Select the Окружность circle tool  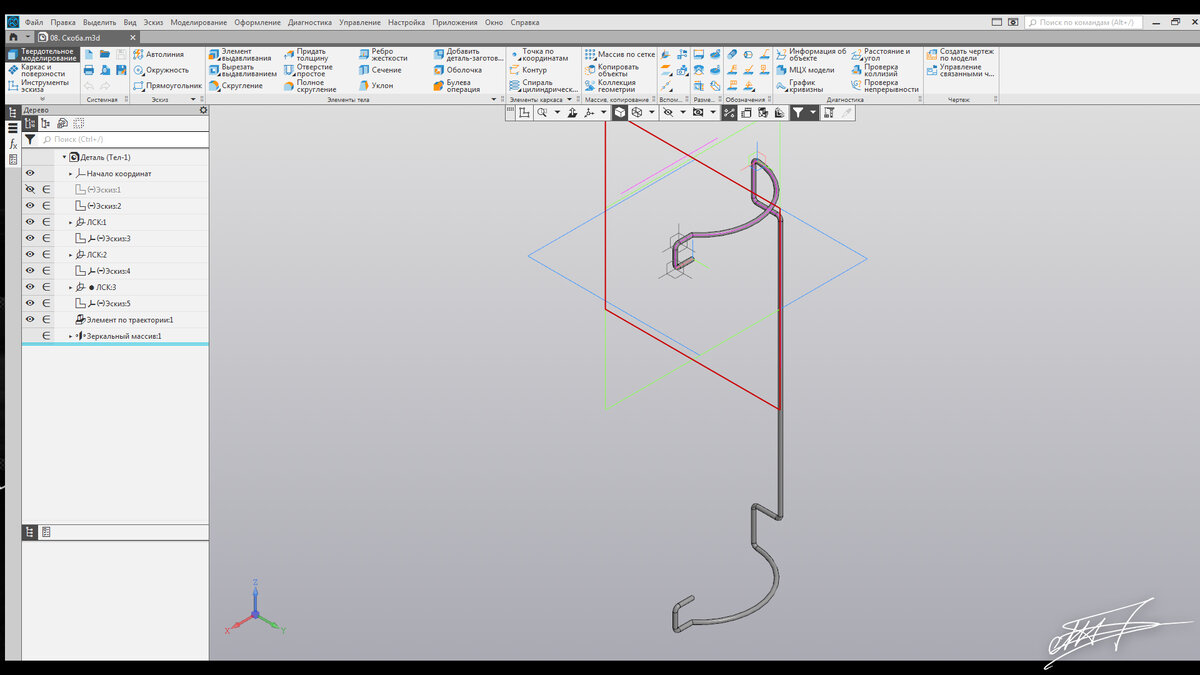(160, 70)
